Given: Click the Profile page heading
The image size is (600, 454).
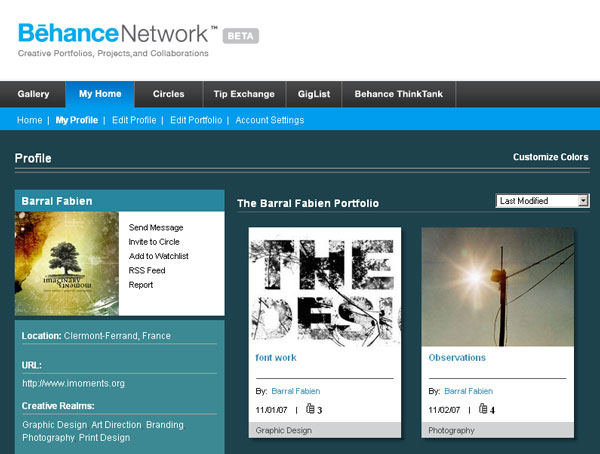Looking at the screenshot, I should pyautogui.click(x=33, y=158).
